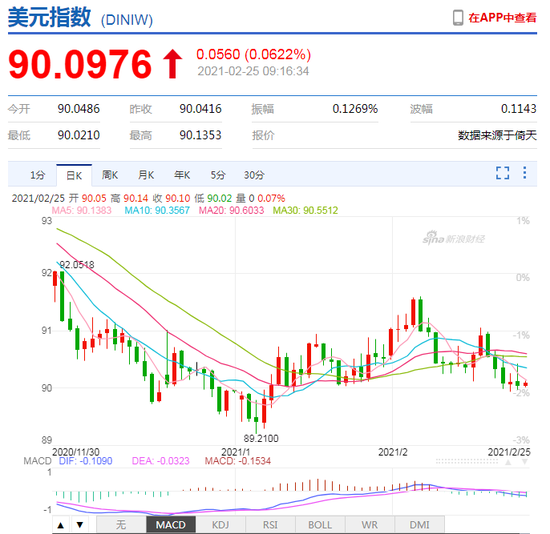Click the (DINIW) ticker symbol
This screenshot has width=550, height=534.
(127, 20)
